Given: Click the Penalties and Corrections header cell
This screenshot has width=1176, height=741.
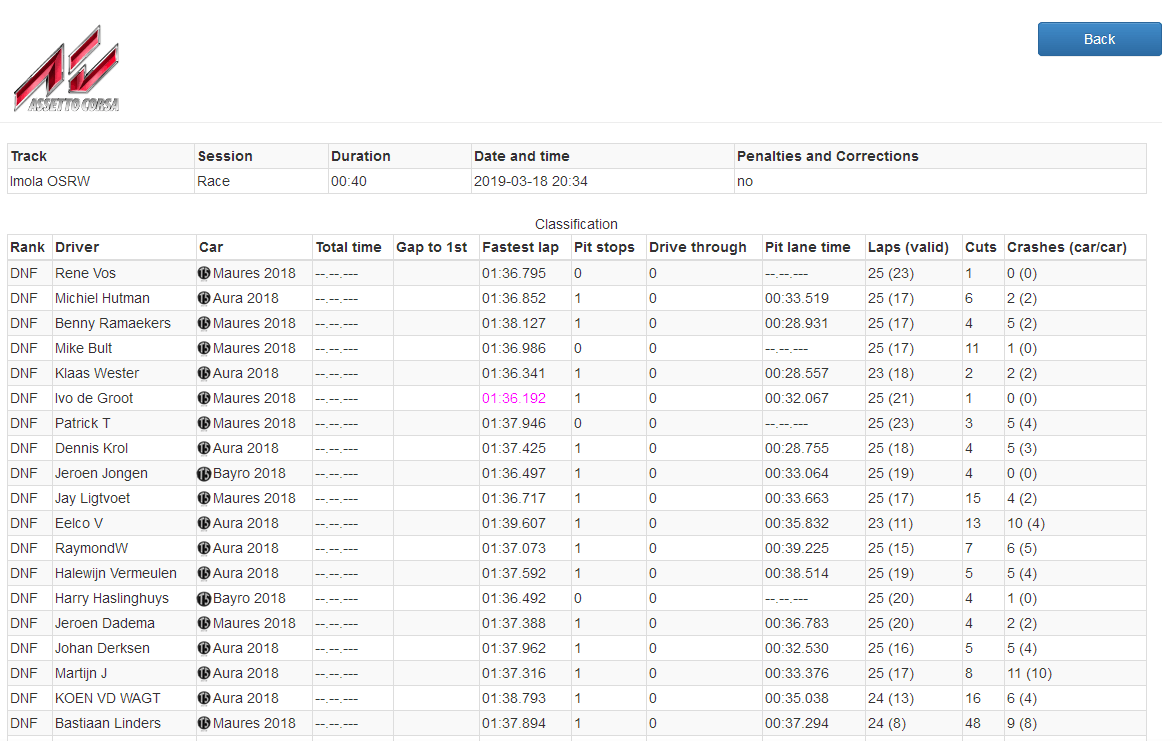Looking at the screenshot, I should [827, 156].
